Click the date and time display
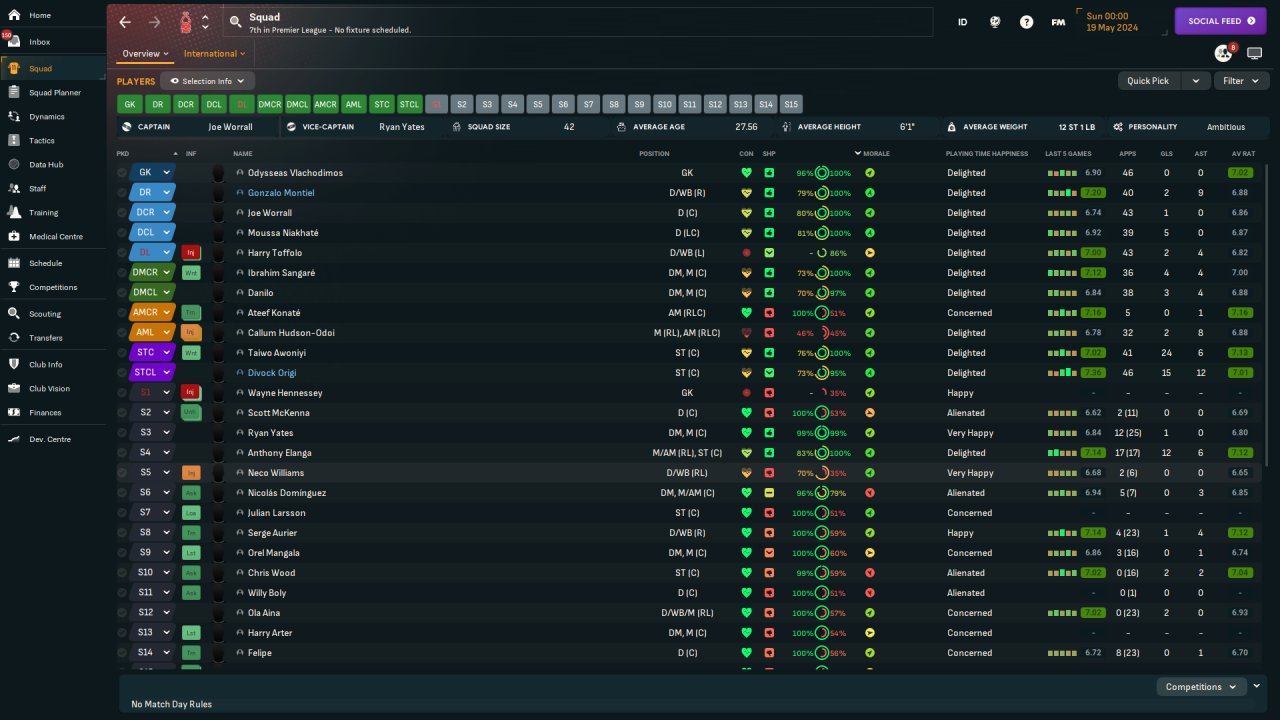Image resolution: width=1280 pixels, height=720 pixels. [x=1114, y=22]
